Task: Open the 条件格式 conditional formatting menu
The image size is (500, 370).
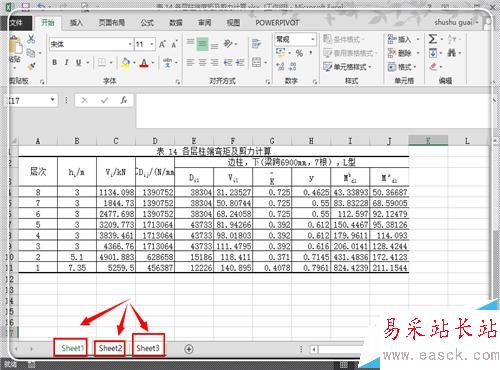Action: [343, 39]
